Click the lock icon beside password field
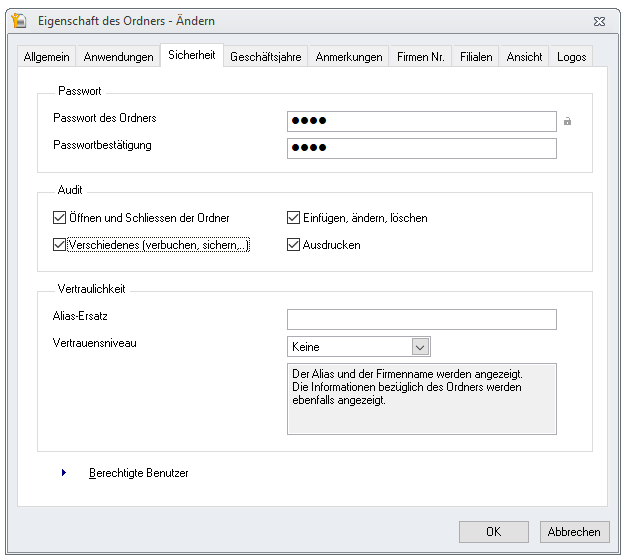The image size is (626, 559). point(568,122)
